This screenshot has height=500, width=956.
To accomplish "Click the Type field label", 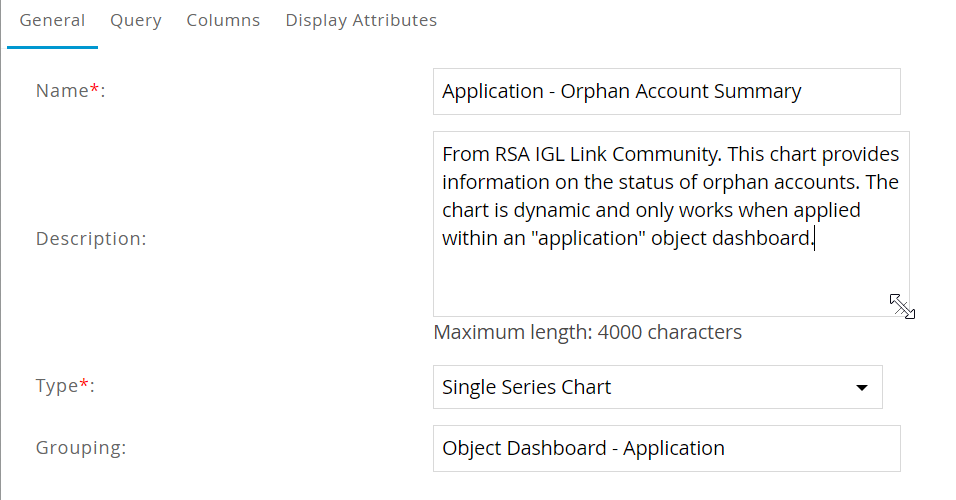I will pos(56,387).
